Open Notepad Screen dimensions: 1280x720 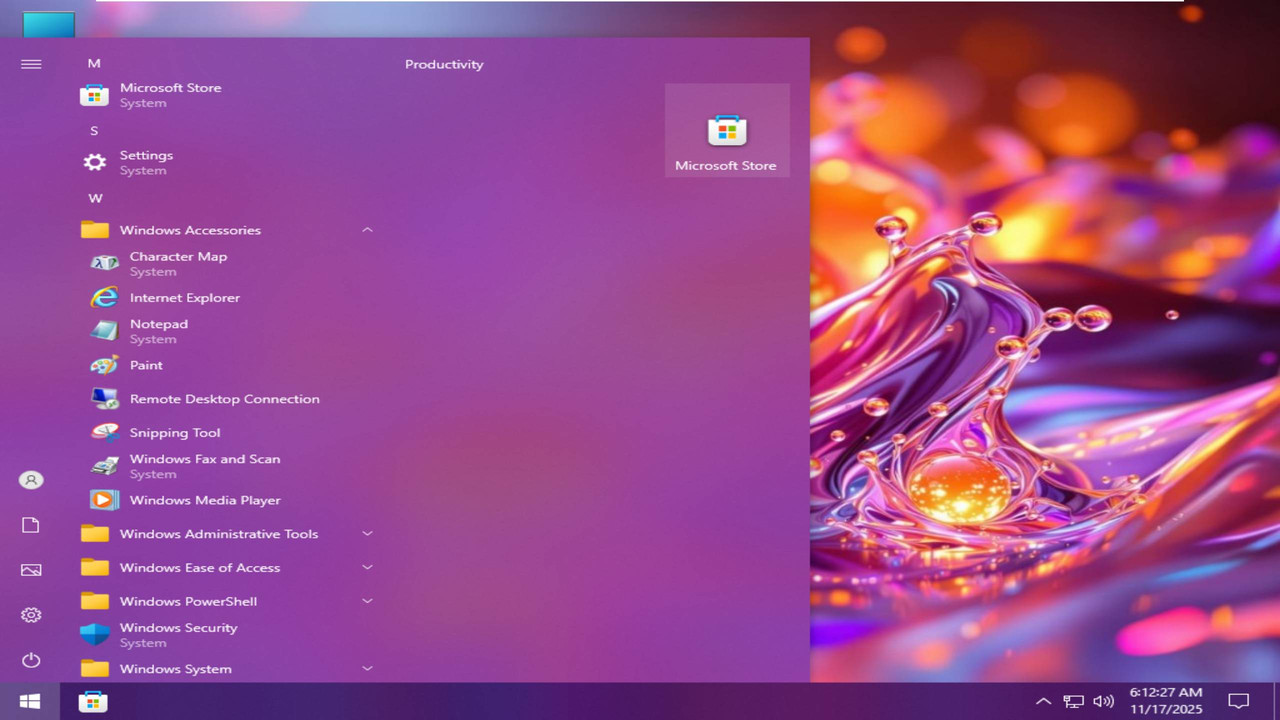[228, 331]
